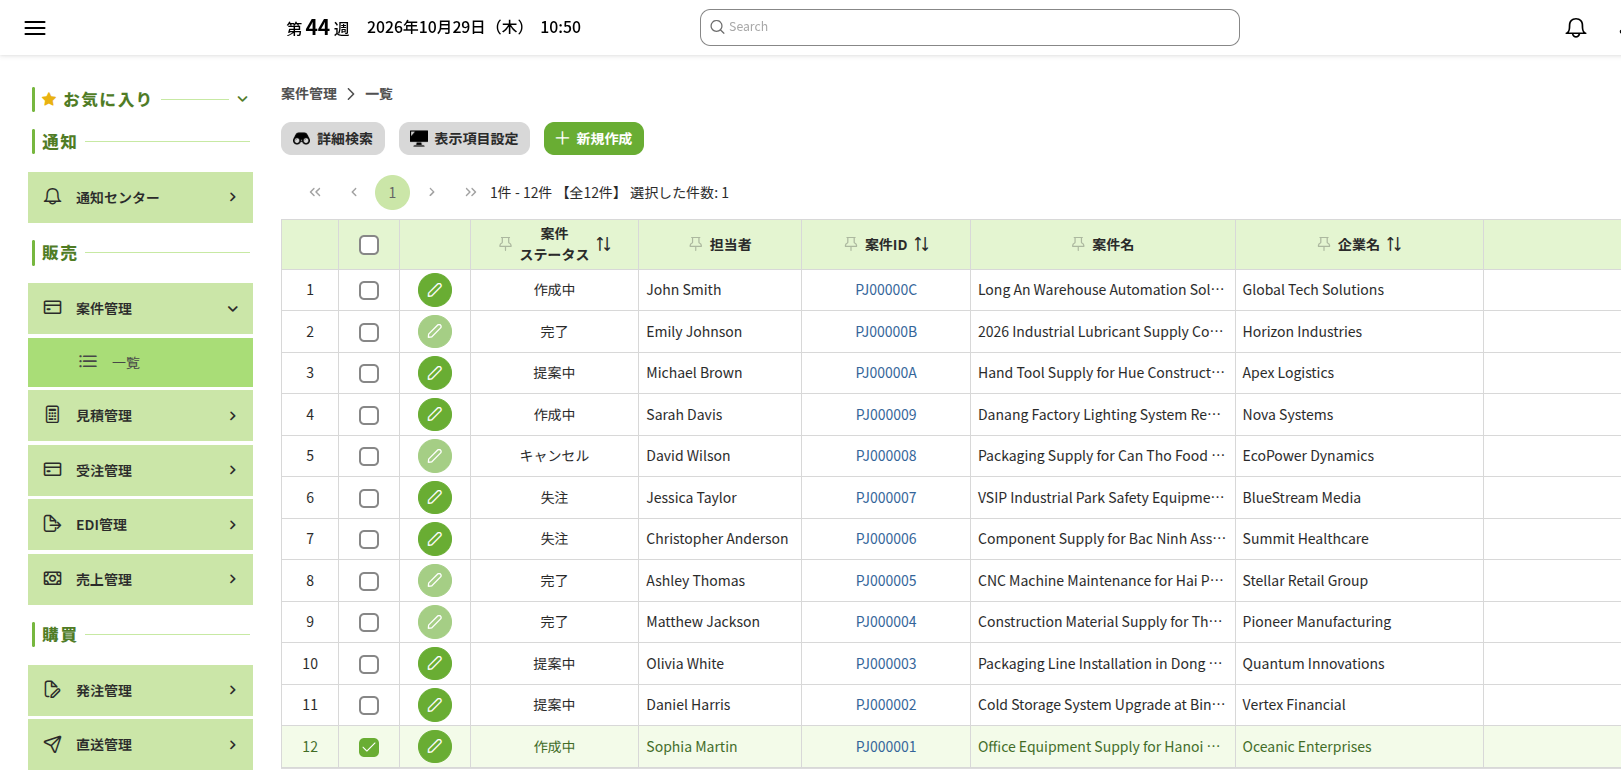The height and width of the screenshot is (772, 1621).
Task: Open 直送管理 sidebar menu
Action: tap(140, 744)
